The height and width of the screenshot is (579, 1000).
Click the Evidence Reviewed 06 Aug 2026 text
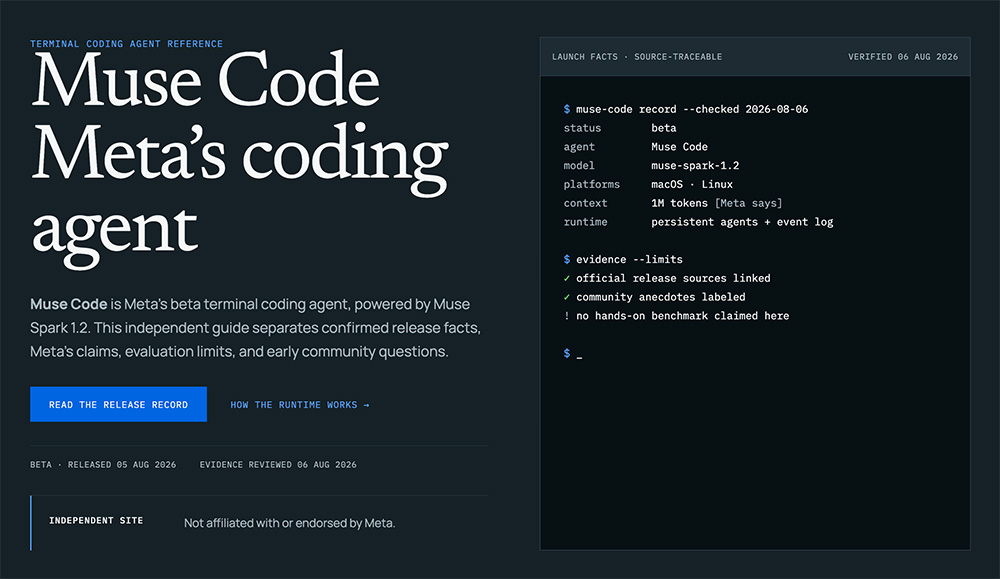pos(278,465)
